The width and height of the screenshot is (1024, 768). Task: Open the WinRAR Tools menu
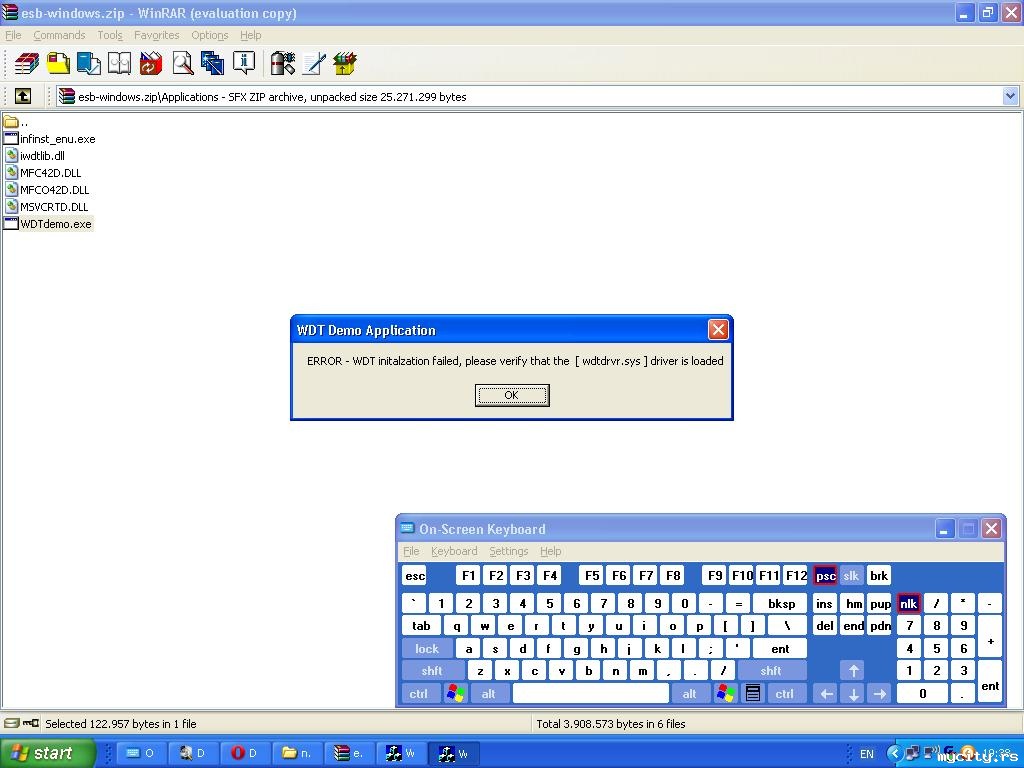point(110,35)
